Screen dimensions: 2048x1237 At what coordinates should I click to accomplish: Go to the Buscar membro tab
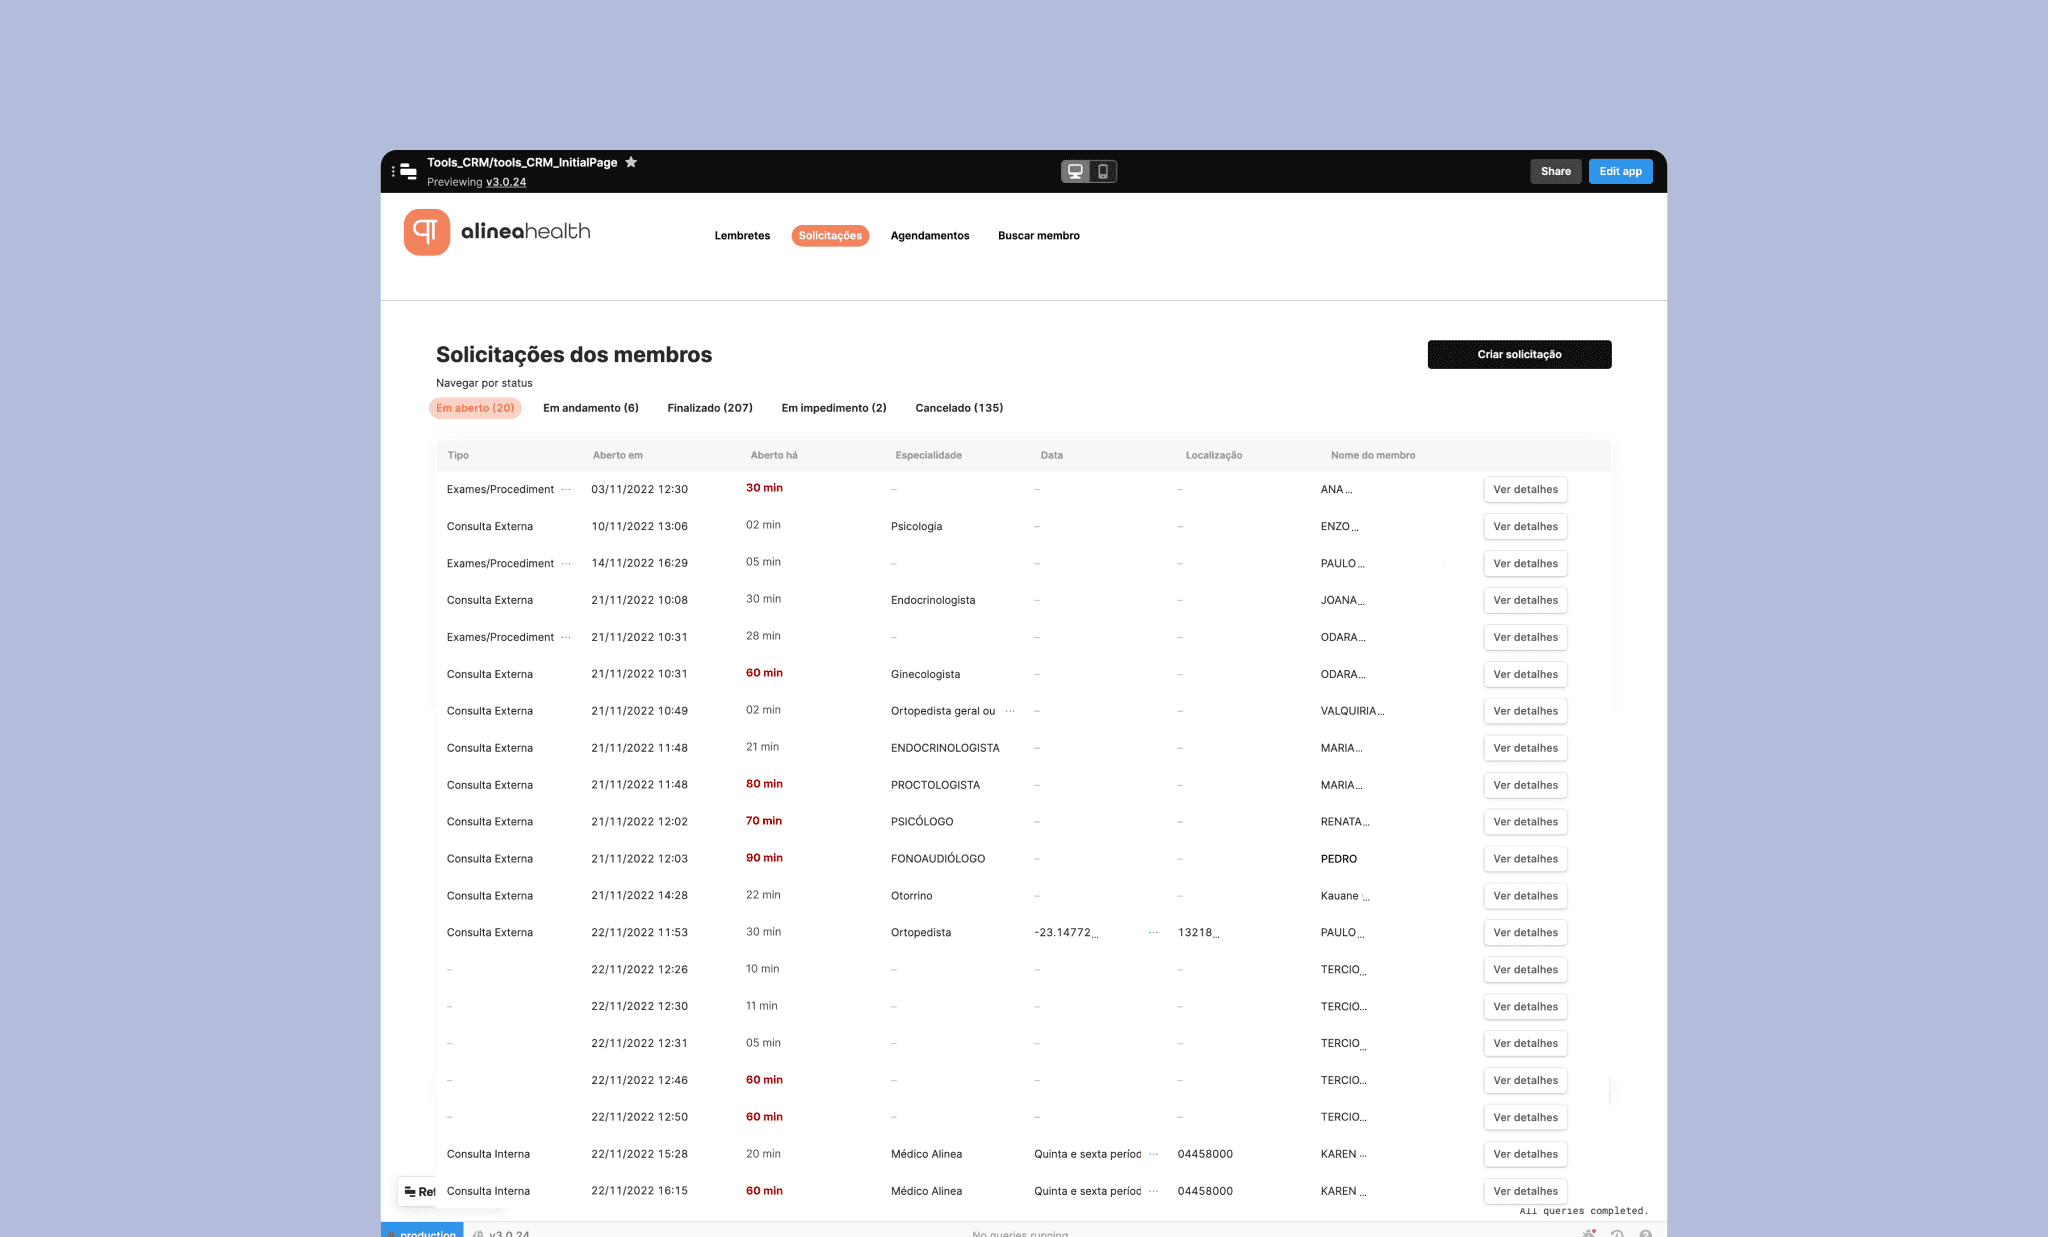click(1038, 236)
